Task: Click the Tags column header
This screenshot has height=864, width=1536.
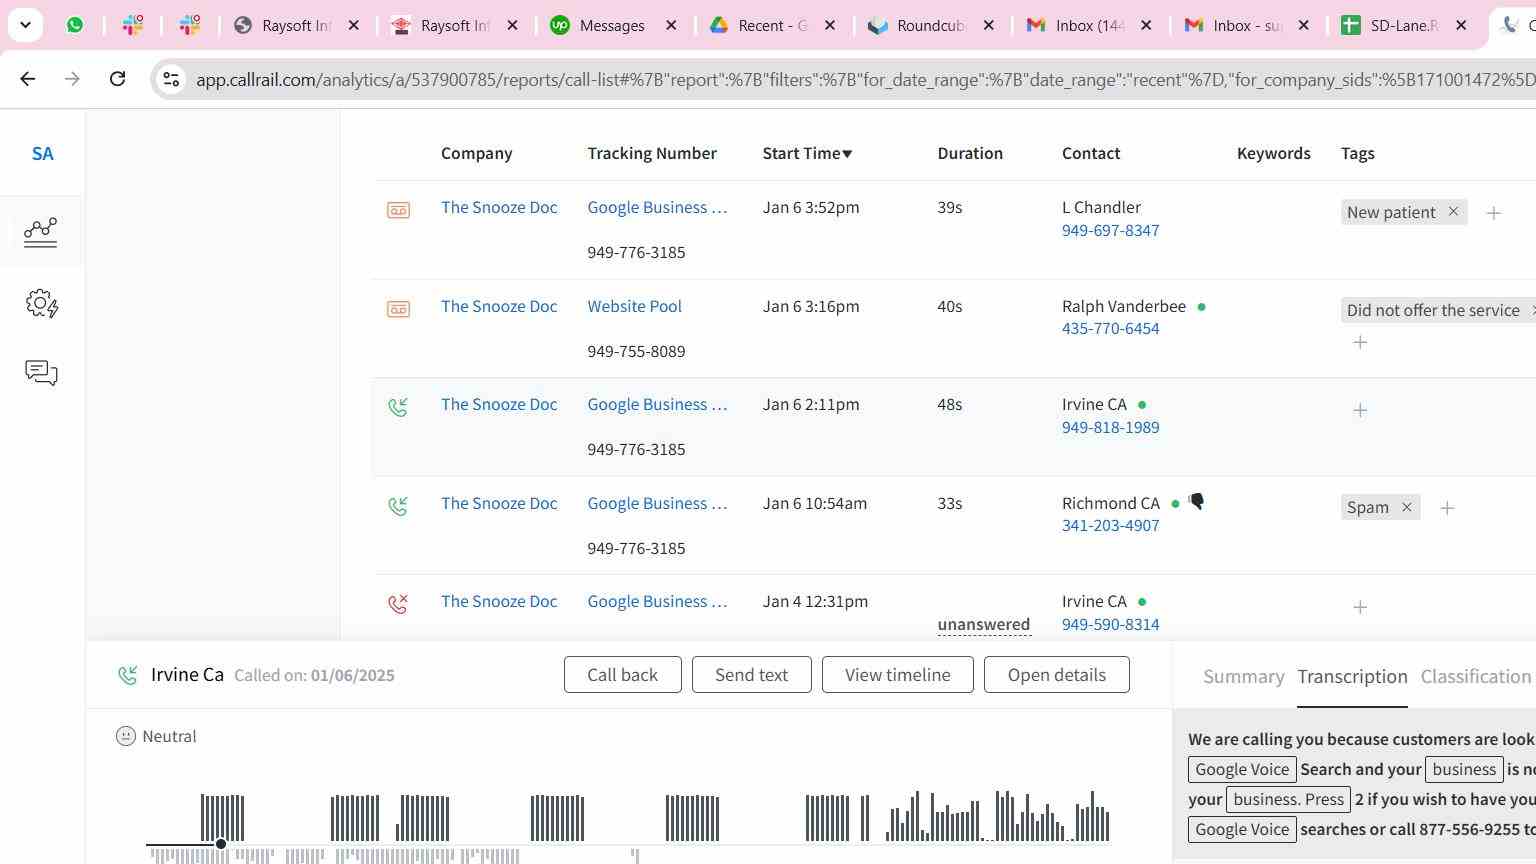Action: pos(1357,153)
